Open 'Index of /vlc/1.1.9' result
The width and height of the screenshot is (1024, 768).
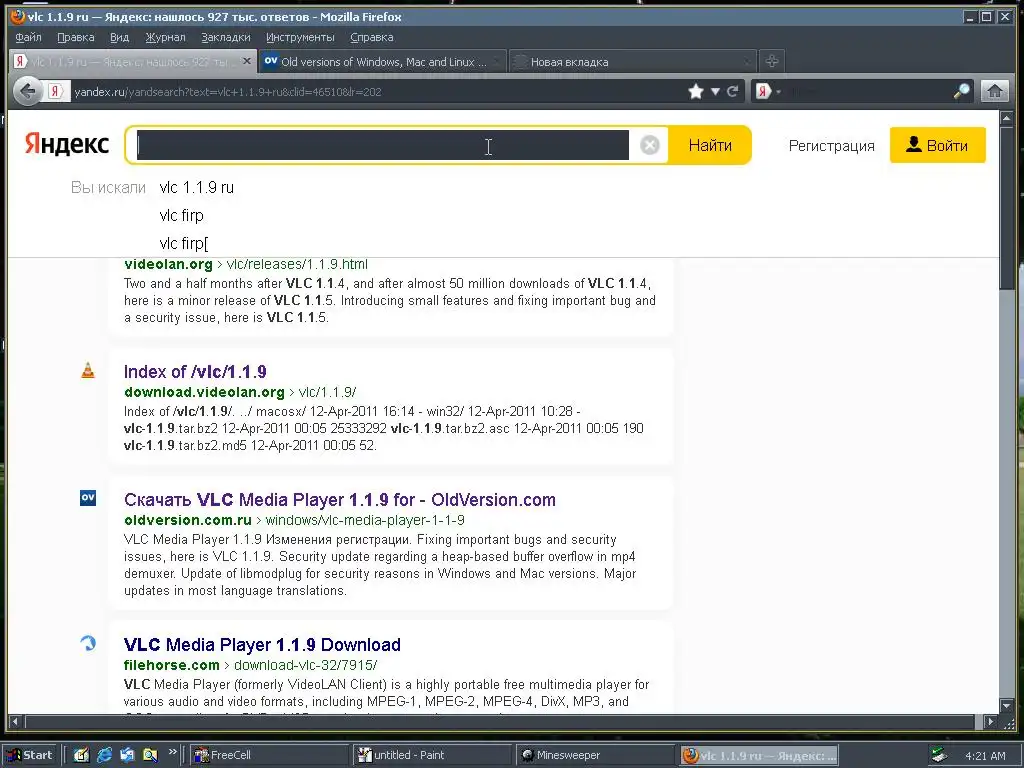click(195, 372)
